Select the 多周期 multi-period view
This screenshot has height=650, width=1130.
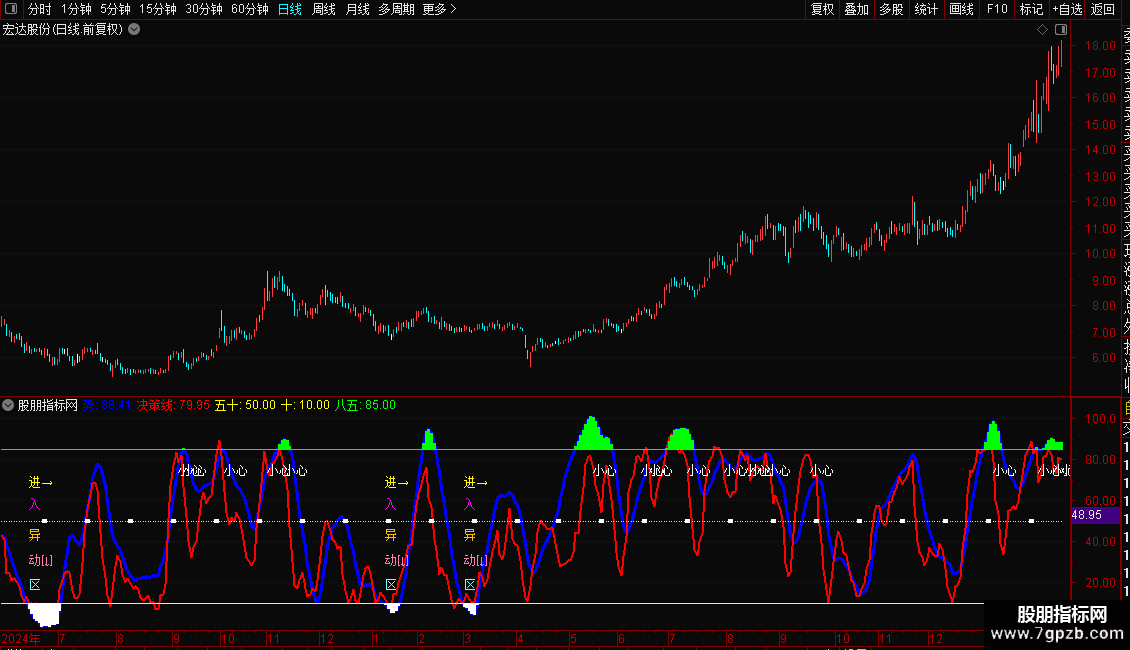[x=396, y=9]
